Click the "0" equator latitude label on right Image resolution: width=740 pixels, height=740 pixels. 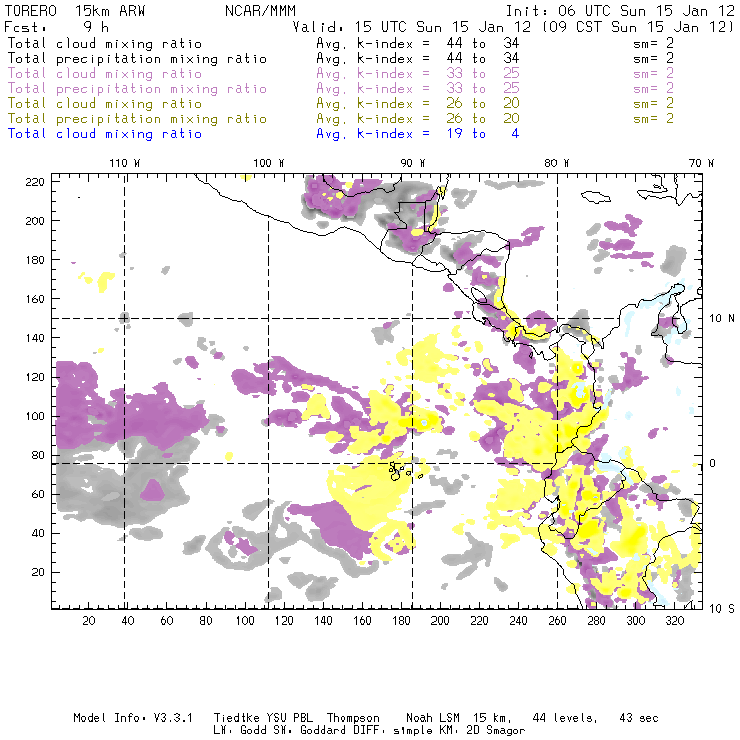(x=713, y=463)
